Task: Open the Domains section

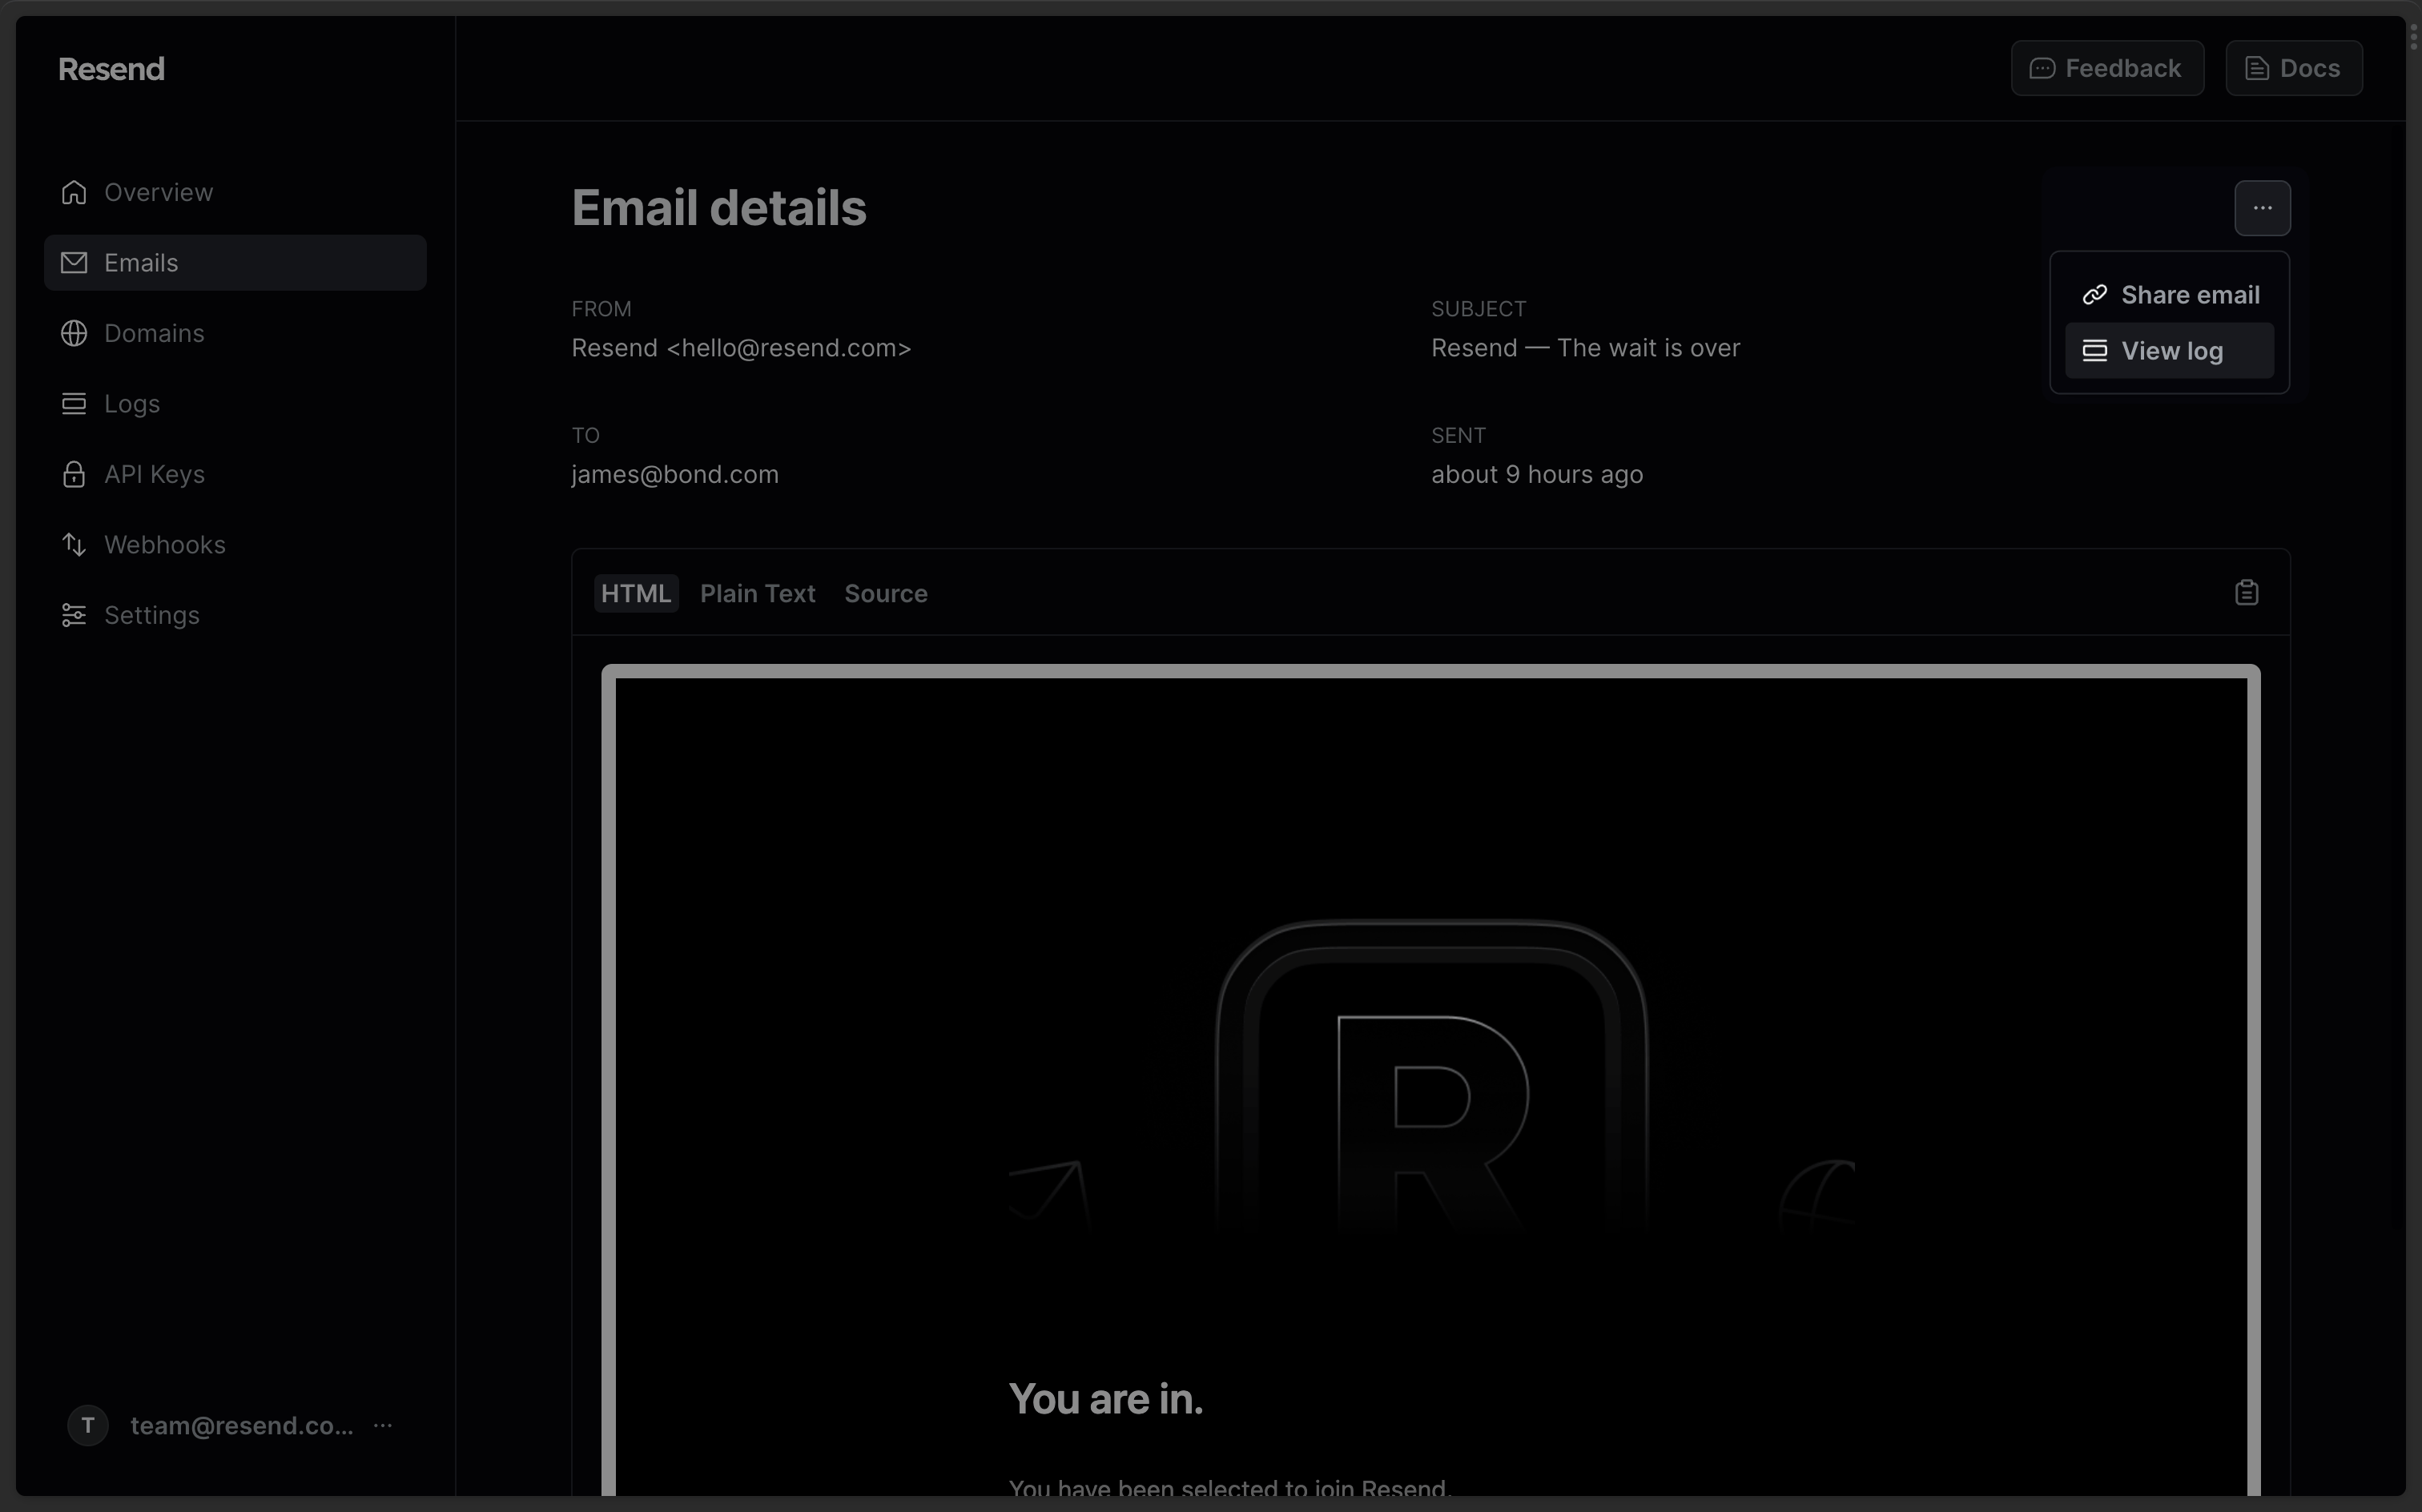Action: click(x=235, y=333)
